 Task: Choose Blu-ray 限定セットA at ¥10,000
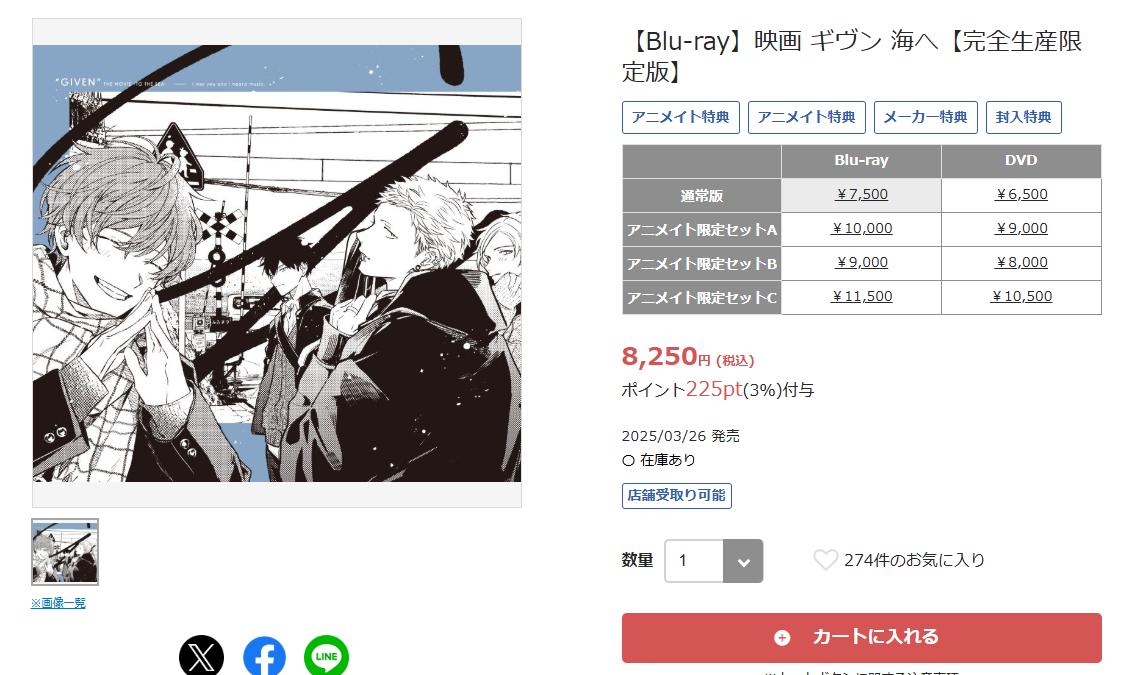coord(862,229)
